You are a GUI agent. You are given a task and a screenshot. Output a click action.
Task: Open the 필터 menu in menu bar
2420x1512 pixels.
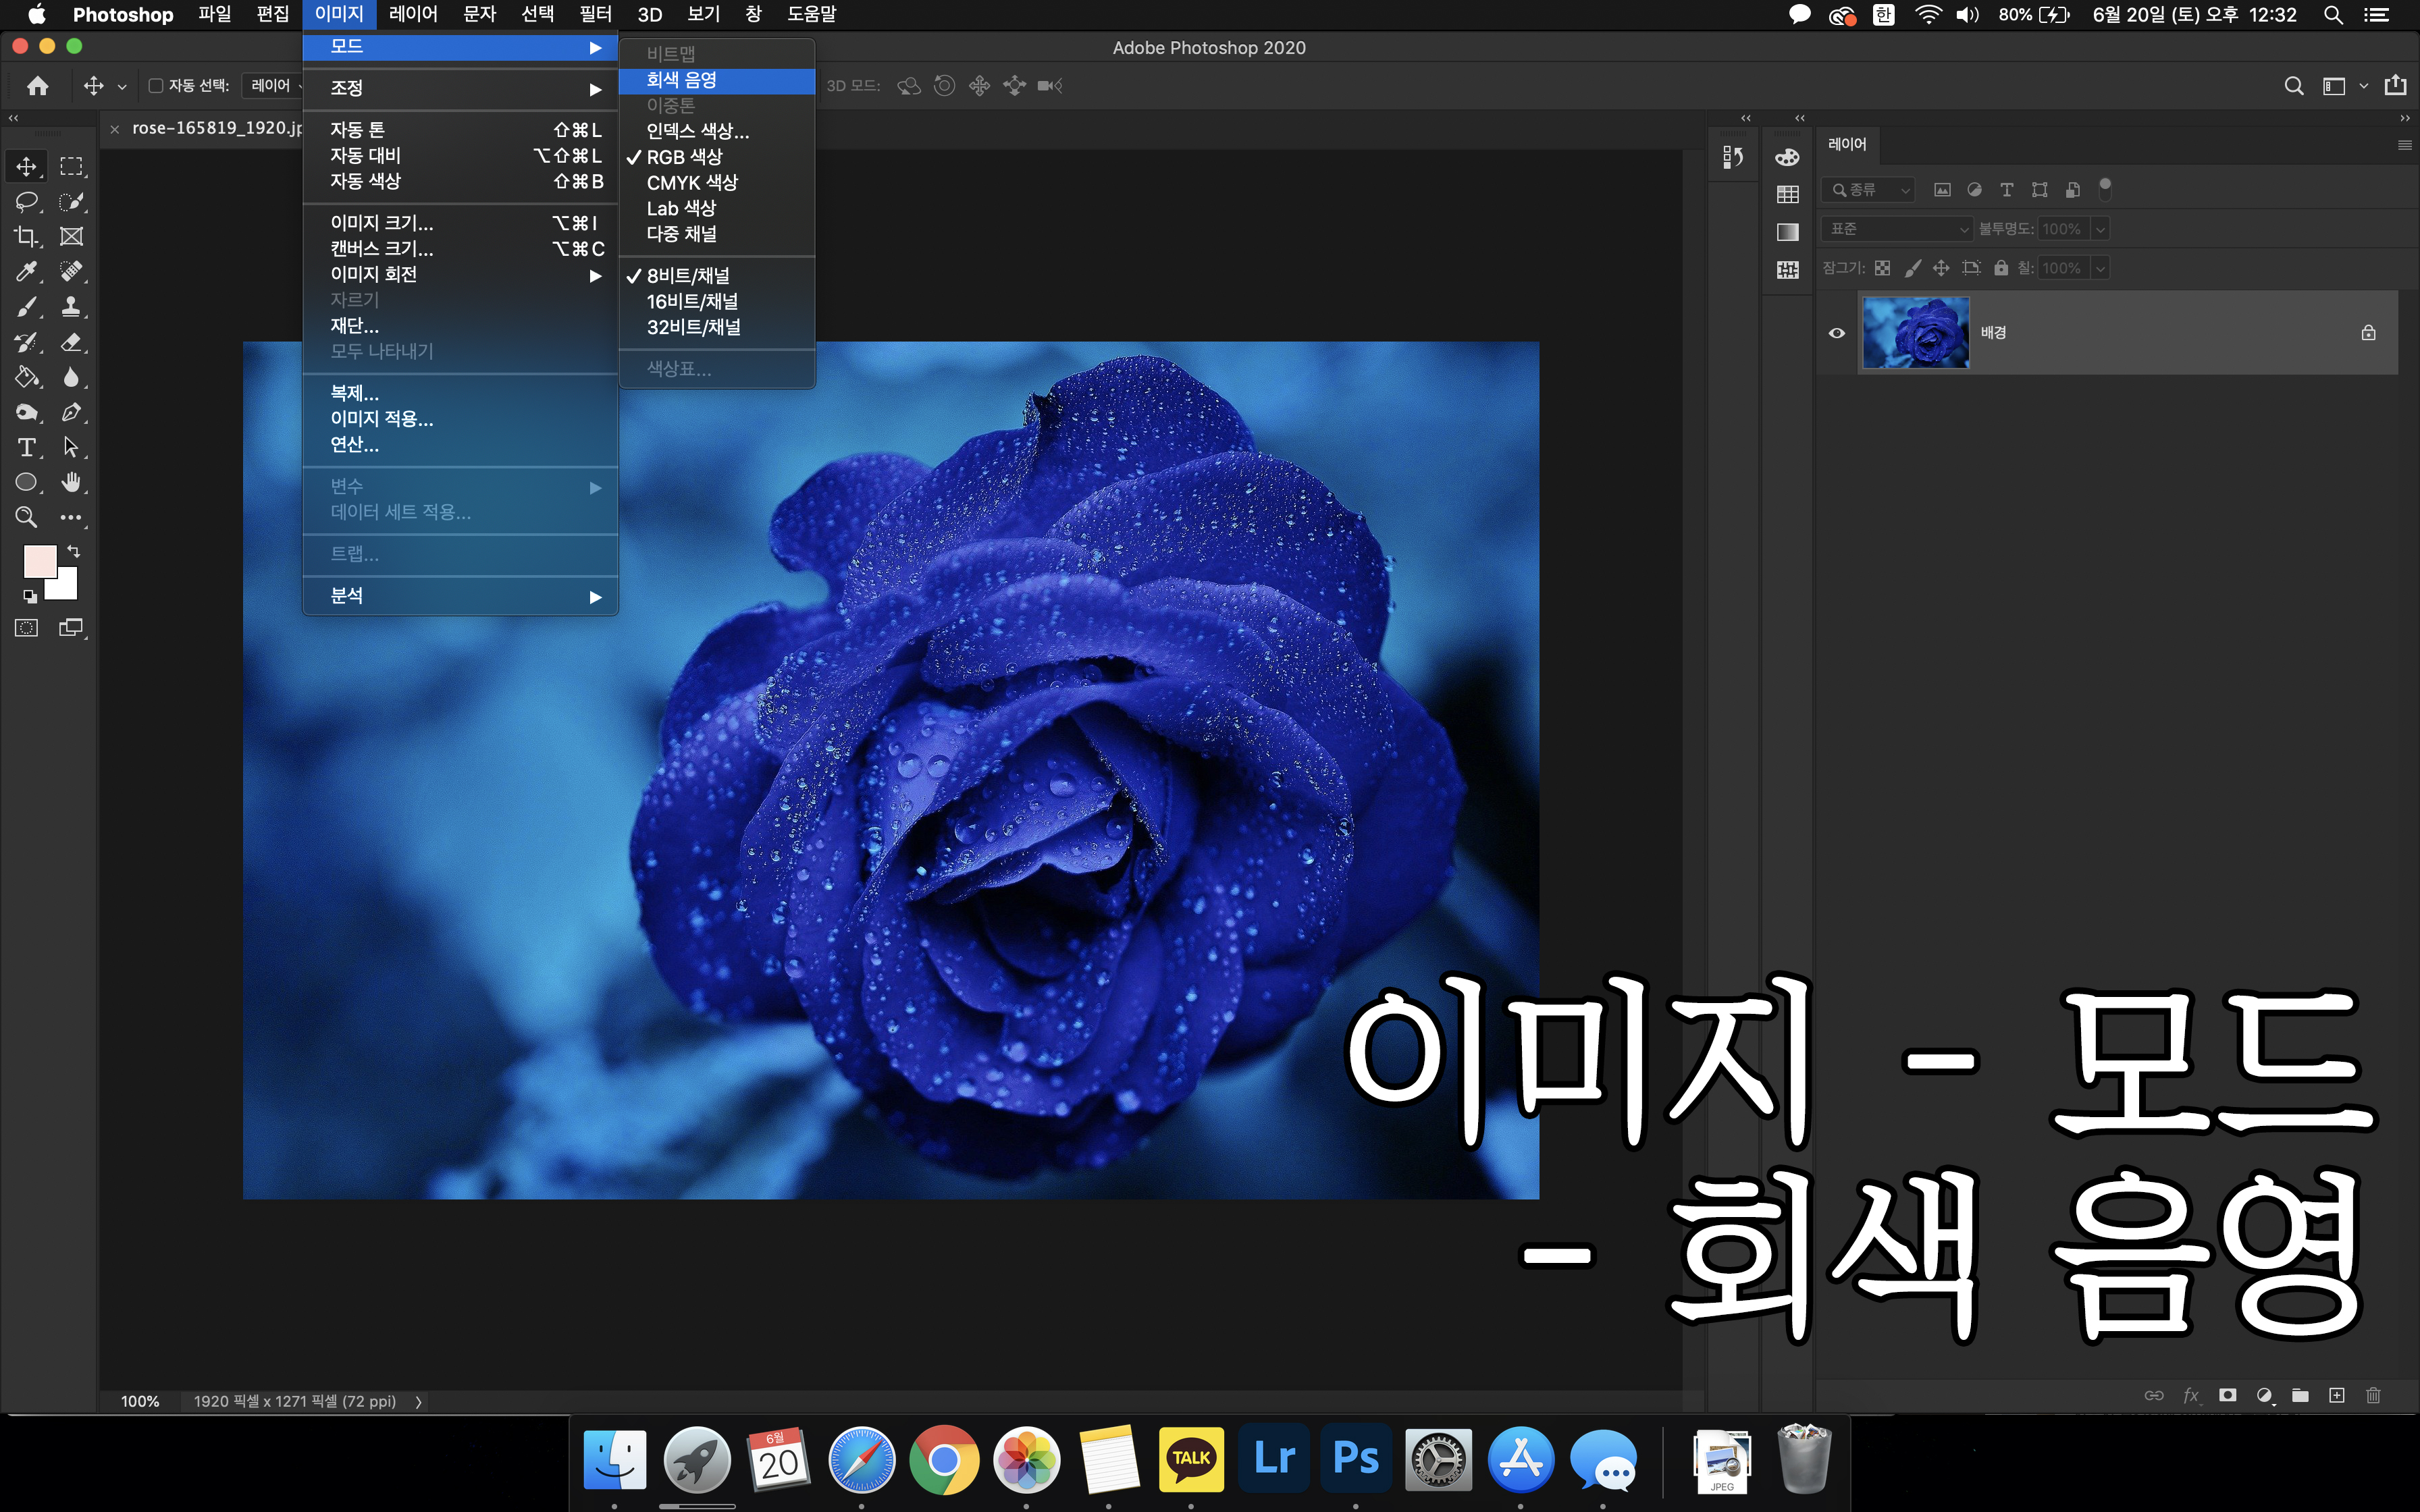(x=596, y=14)
